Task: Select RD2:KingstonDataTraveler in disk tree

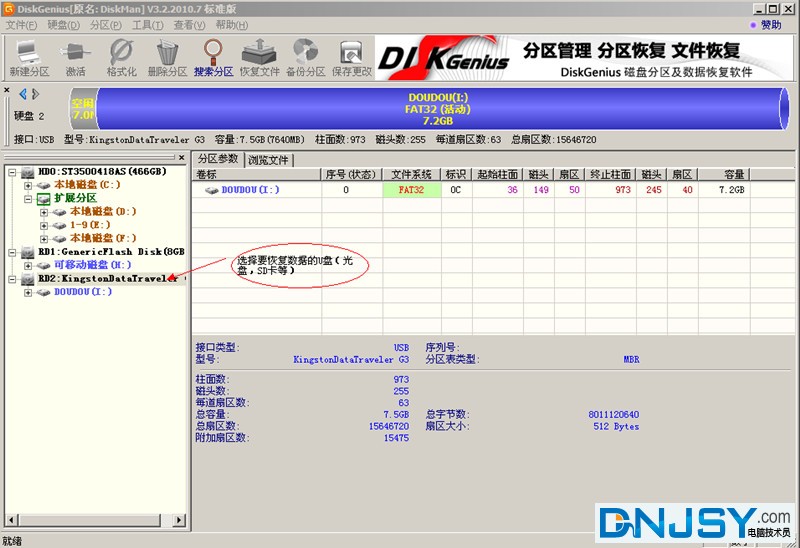Action: [x=110, y=279]
